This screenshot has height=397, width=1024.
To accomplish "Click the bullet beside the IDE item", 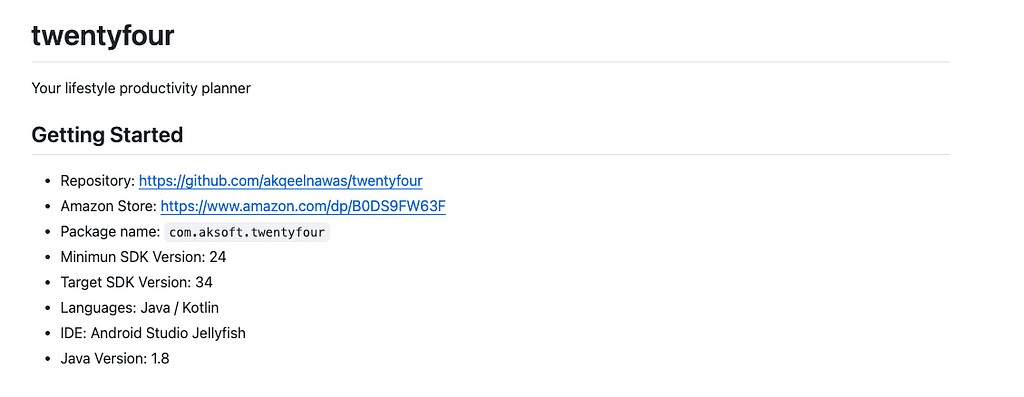I will coord(47,334).
